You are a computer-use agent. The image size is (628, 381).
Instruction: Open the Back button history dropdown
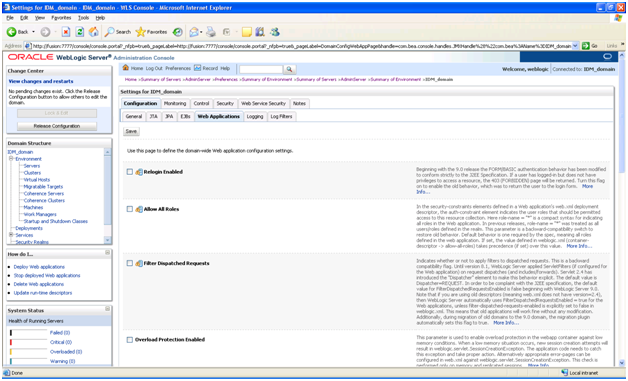click(34, 32)
